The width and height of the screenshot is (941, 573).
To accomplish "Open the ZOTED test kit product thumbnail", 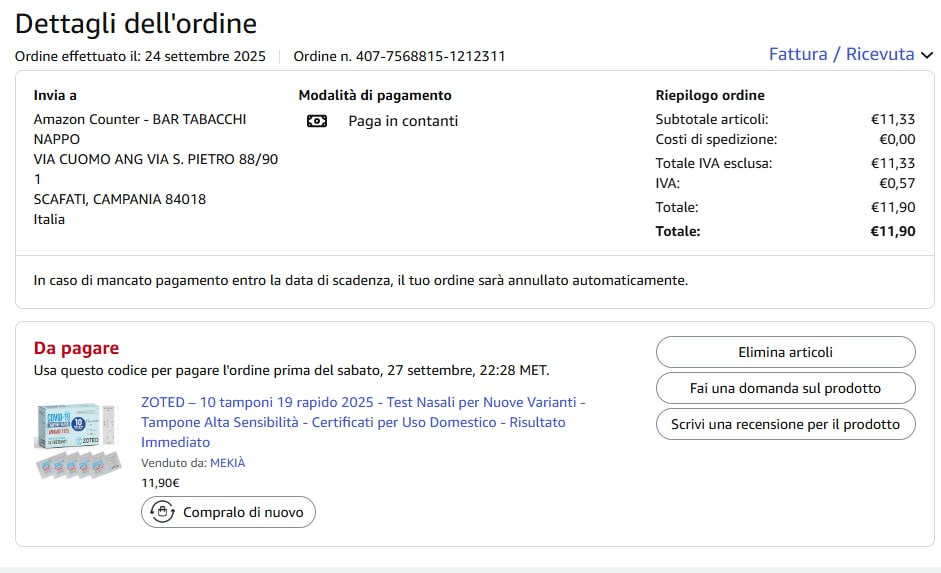I will coord(78,440).
